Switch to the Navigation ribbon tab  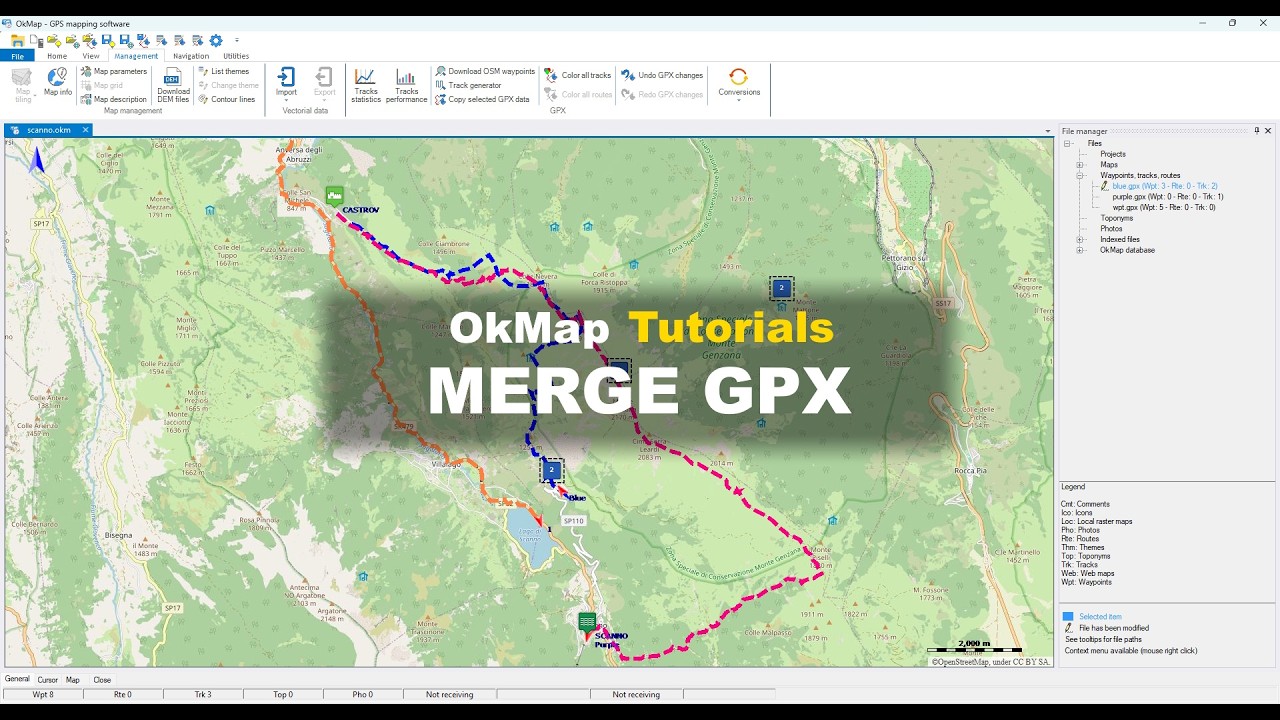pos(191,56)
